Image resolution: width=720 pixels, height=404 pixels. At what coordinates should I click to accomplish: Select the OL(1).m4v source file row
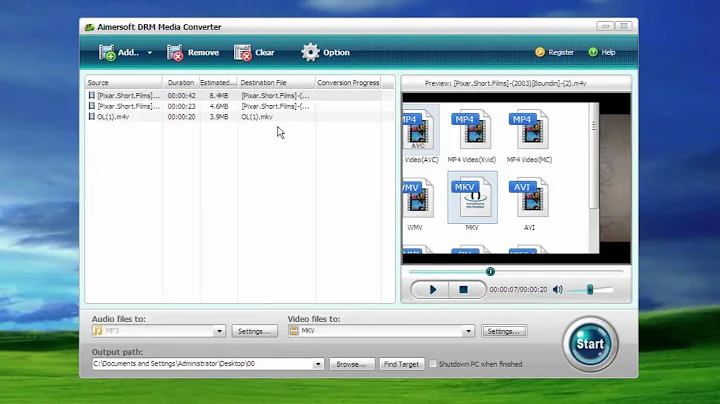(x=240, y=117)
